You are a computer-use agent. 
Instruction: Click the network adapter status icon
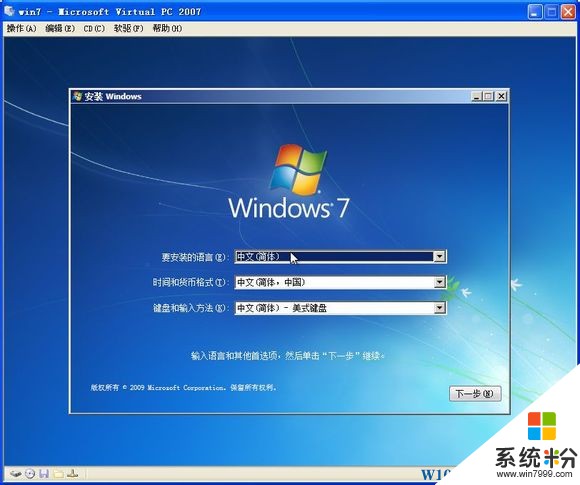73,473
